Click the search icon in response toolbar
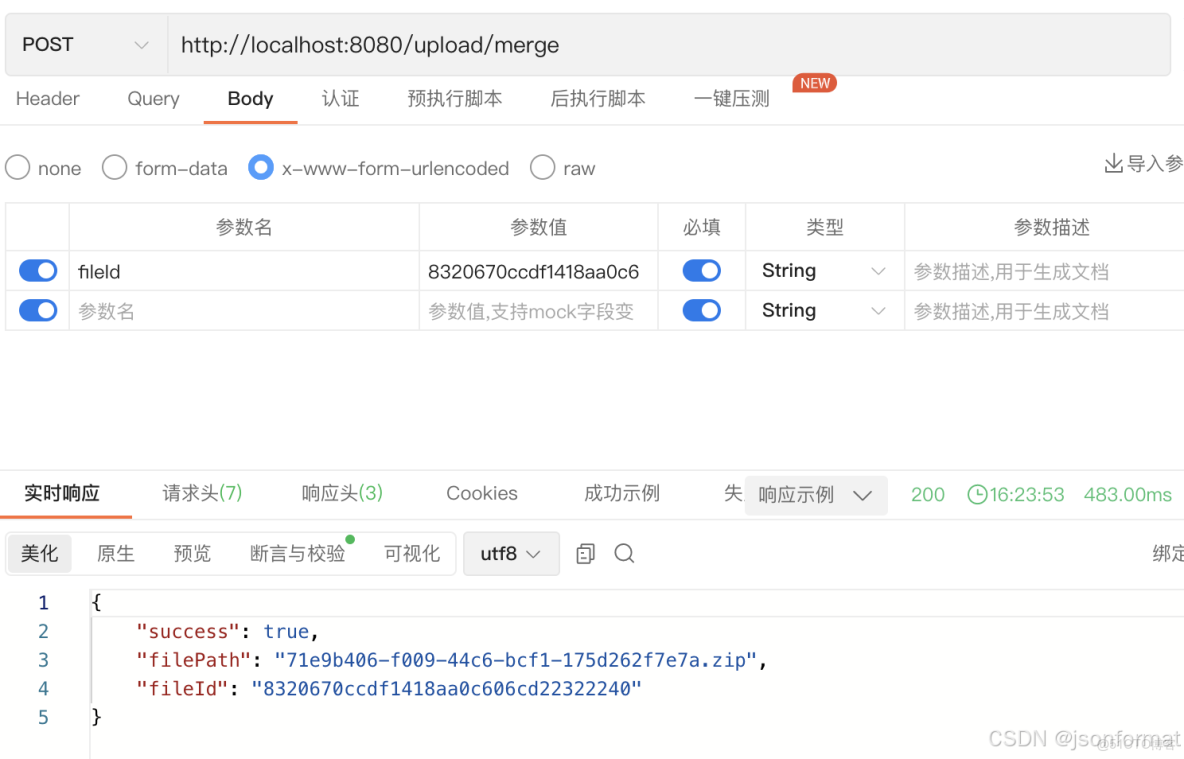1184x759 pixels. [624, 553]
